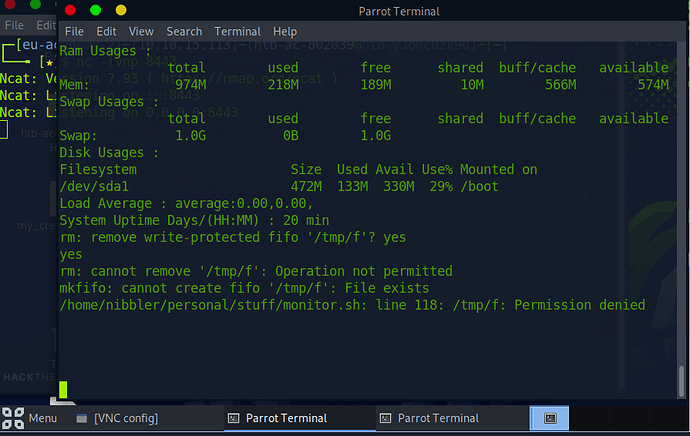Click the monitor.sh permission denied output line
This screenshot has height=436, width=690.
352,305
